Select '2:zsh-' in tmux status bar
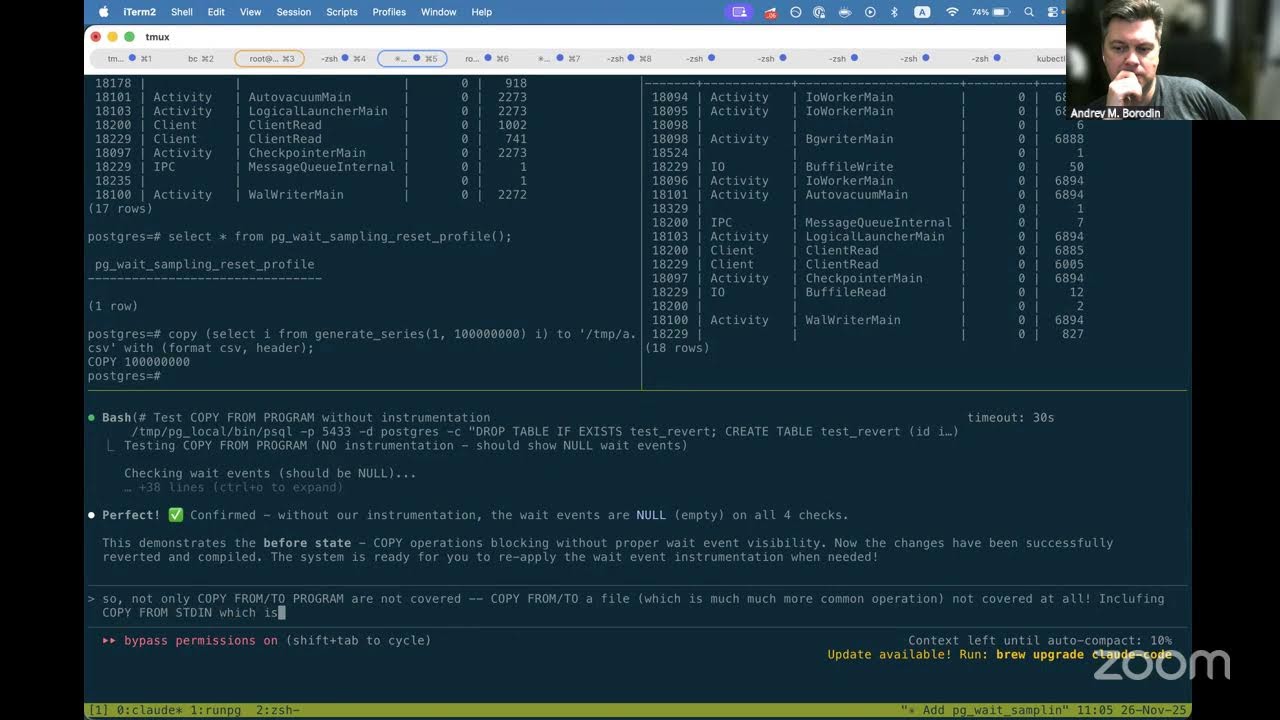Image resolution: width=1280 pixels, height=720 pixels. click(278, 710)
